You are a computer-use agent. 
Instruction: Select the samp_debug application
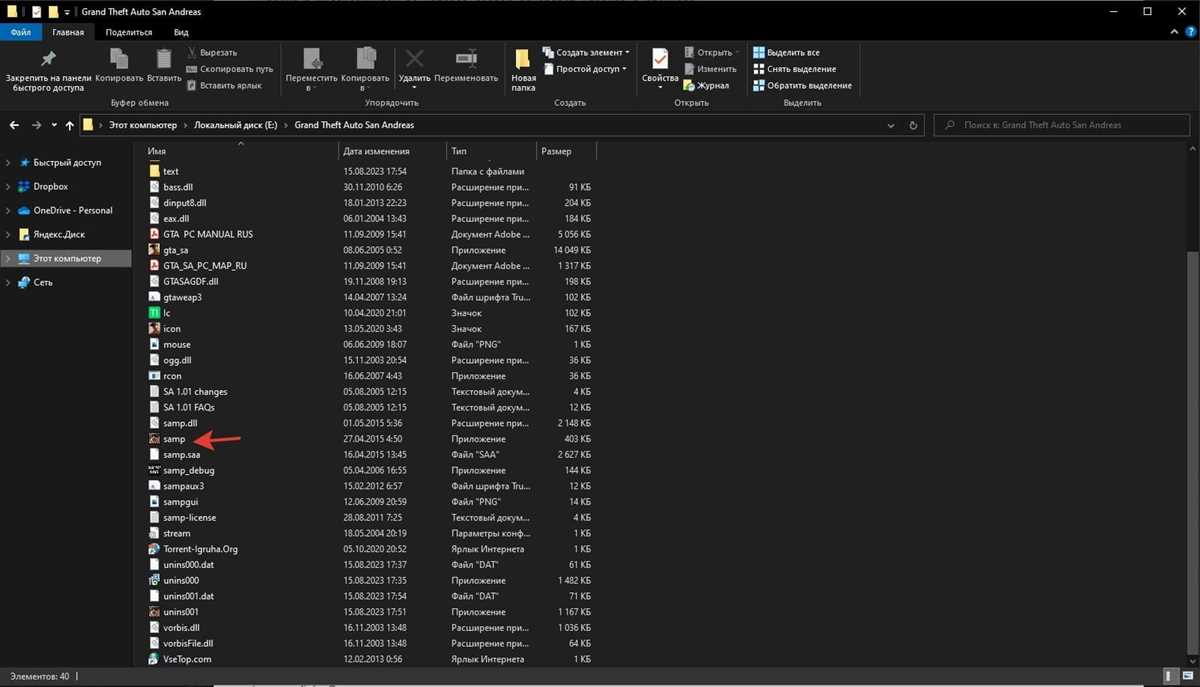point(189,470)
